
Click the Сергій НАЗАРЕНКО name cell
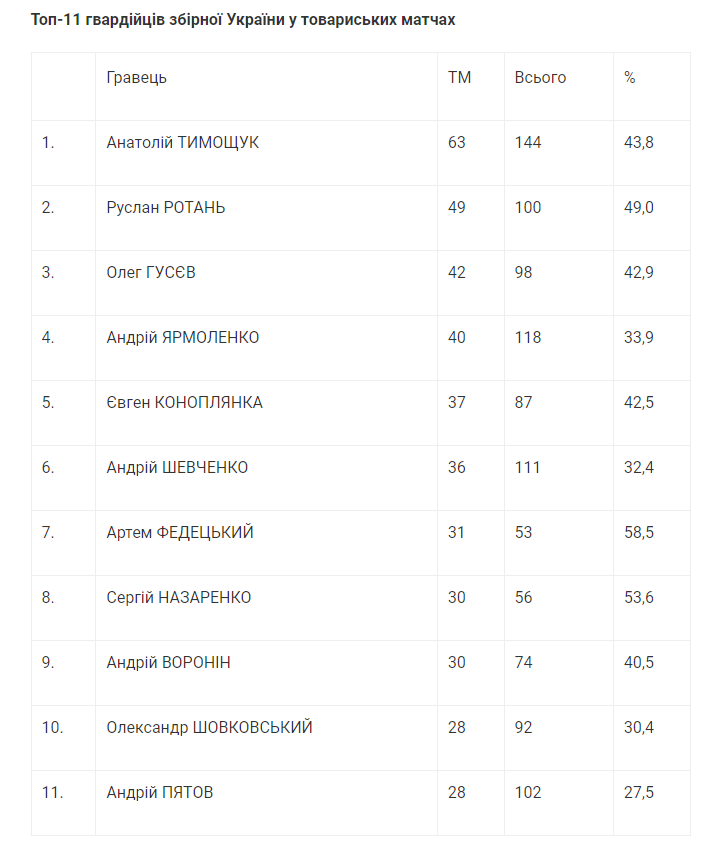pos(179,598)
